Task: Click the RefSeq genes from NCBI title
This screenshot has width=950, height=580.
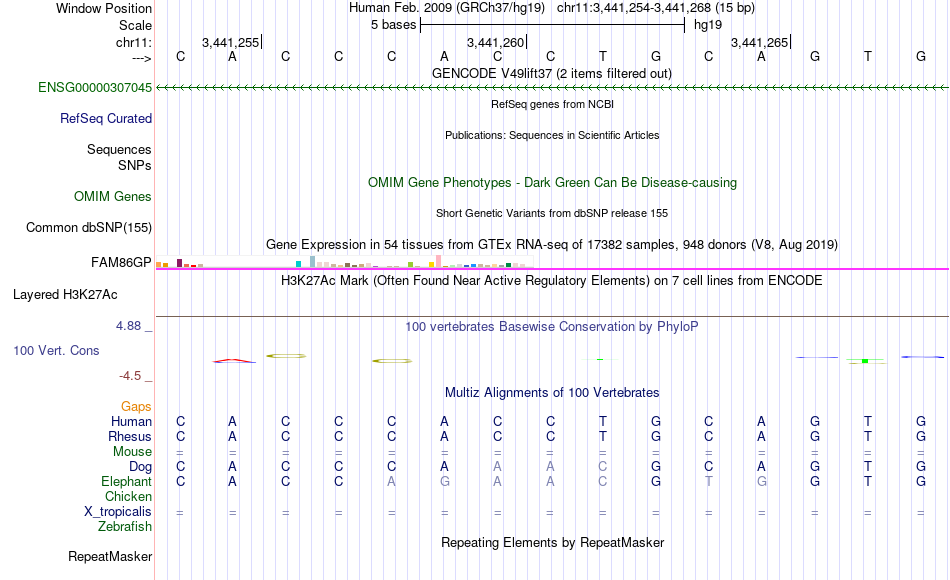Action: [x=553, y=104]
